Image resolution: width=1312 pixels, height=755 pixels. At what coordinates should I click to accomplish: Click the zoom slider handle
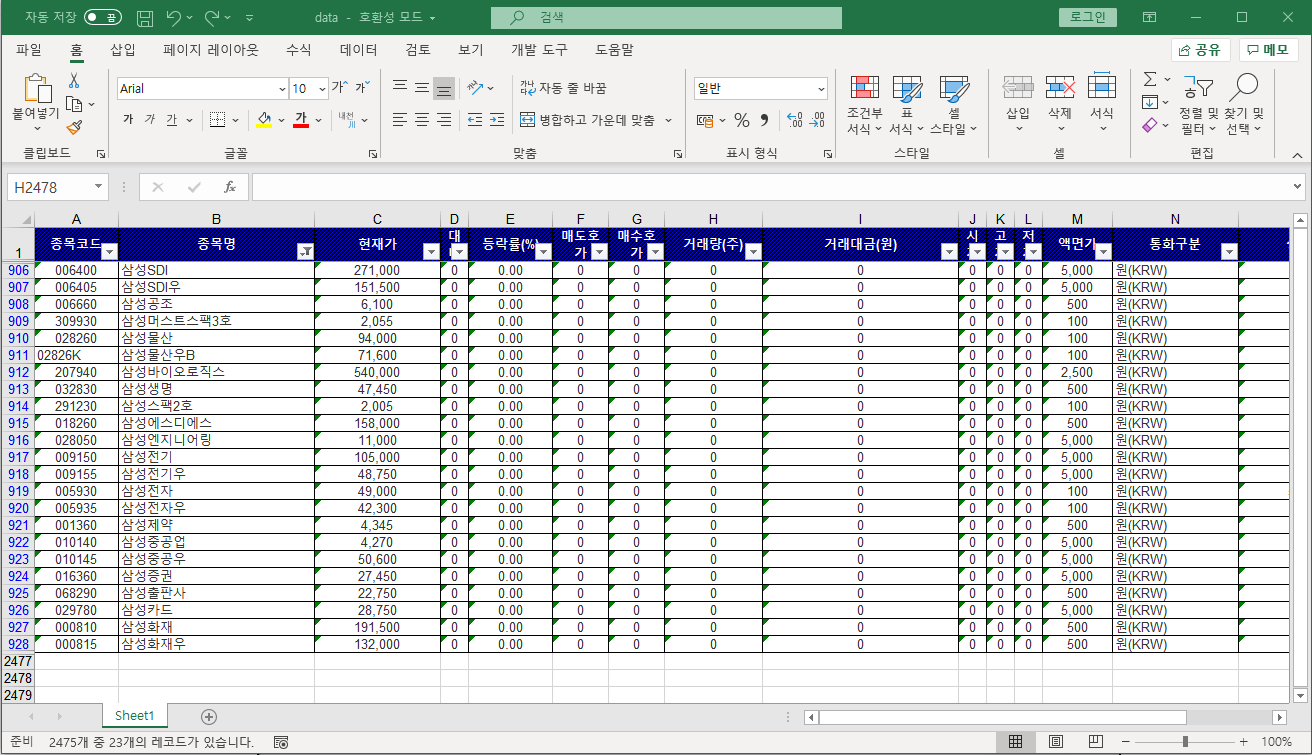[1185, 742]
